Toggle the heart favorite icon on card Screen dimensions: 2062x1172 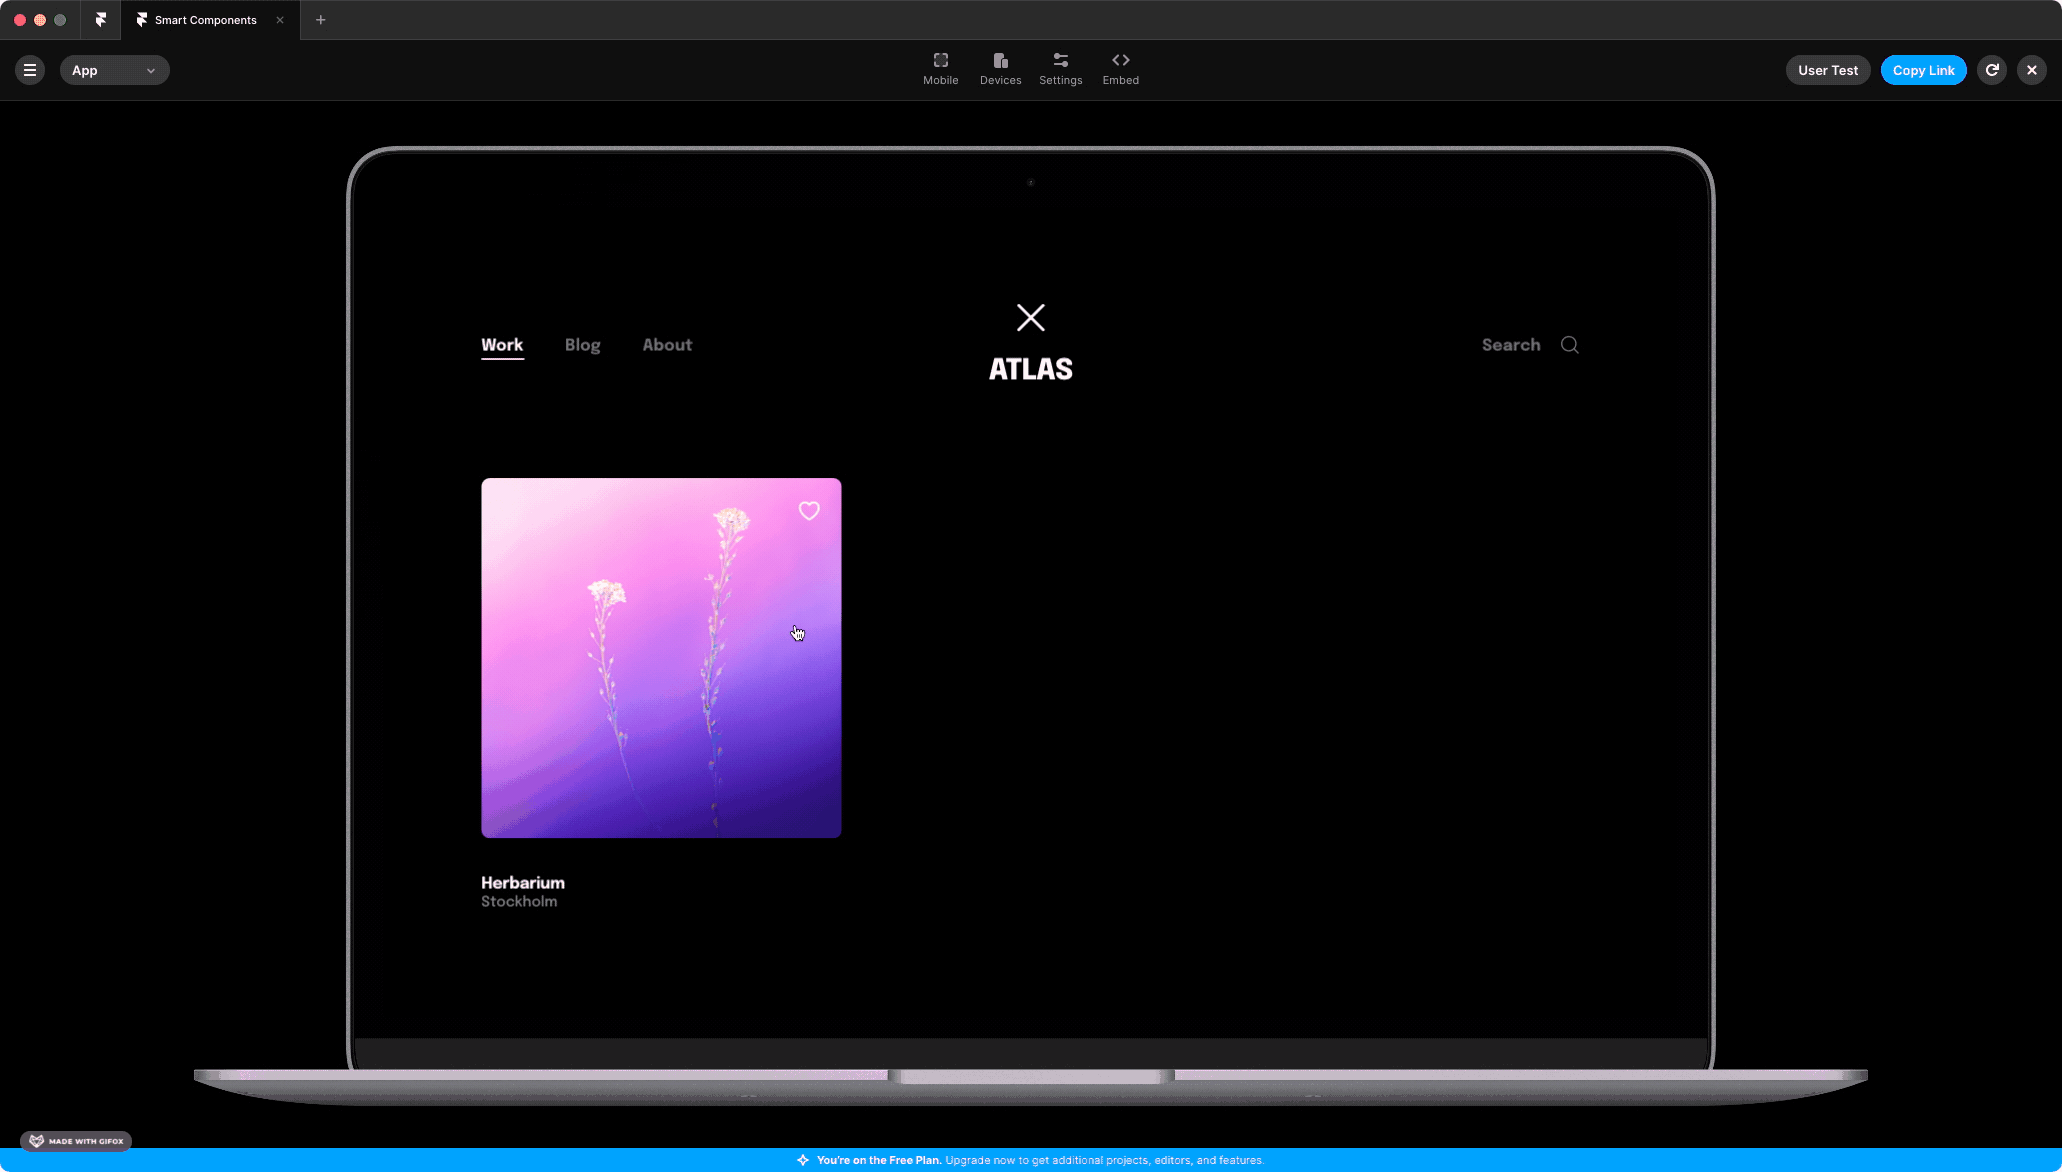coord(807,510)
